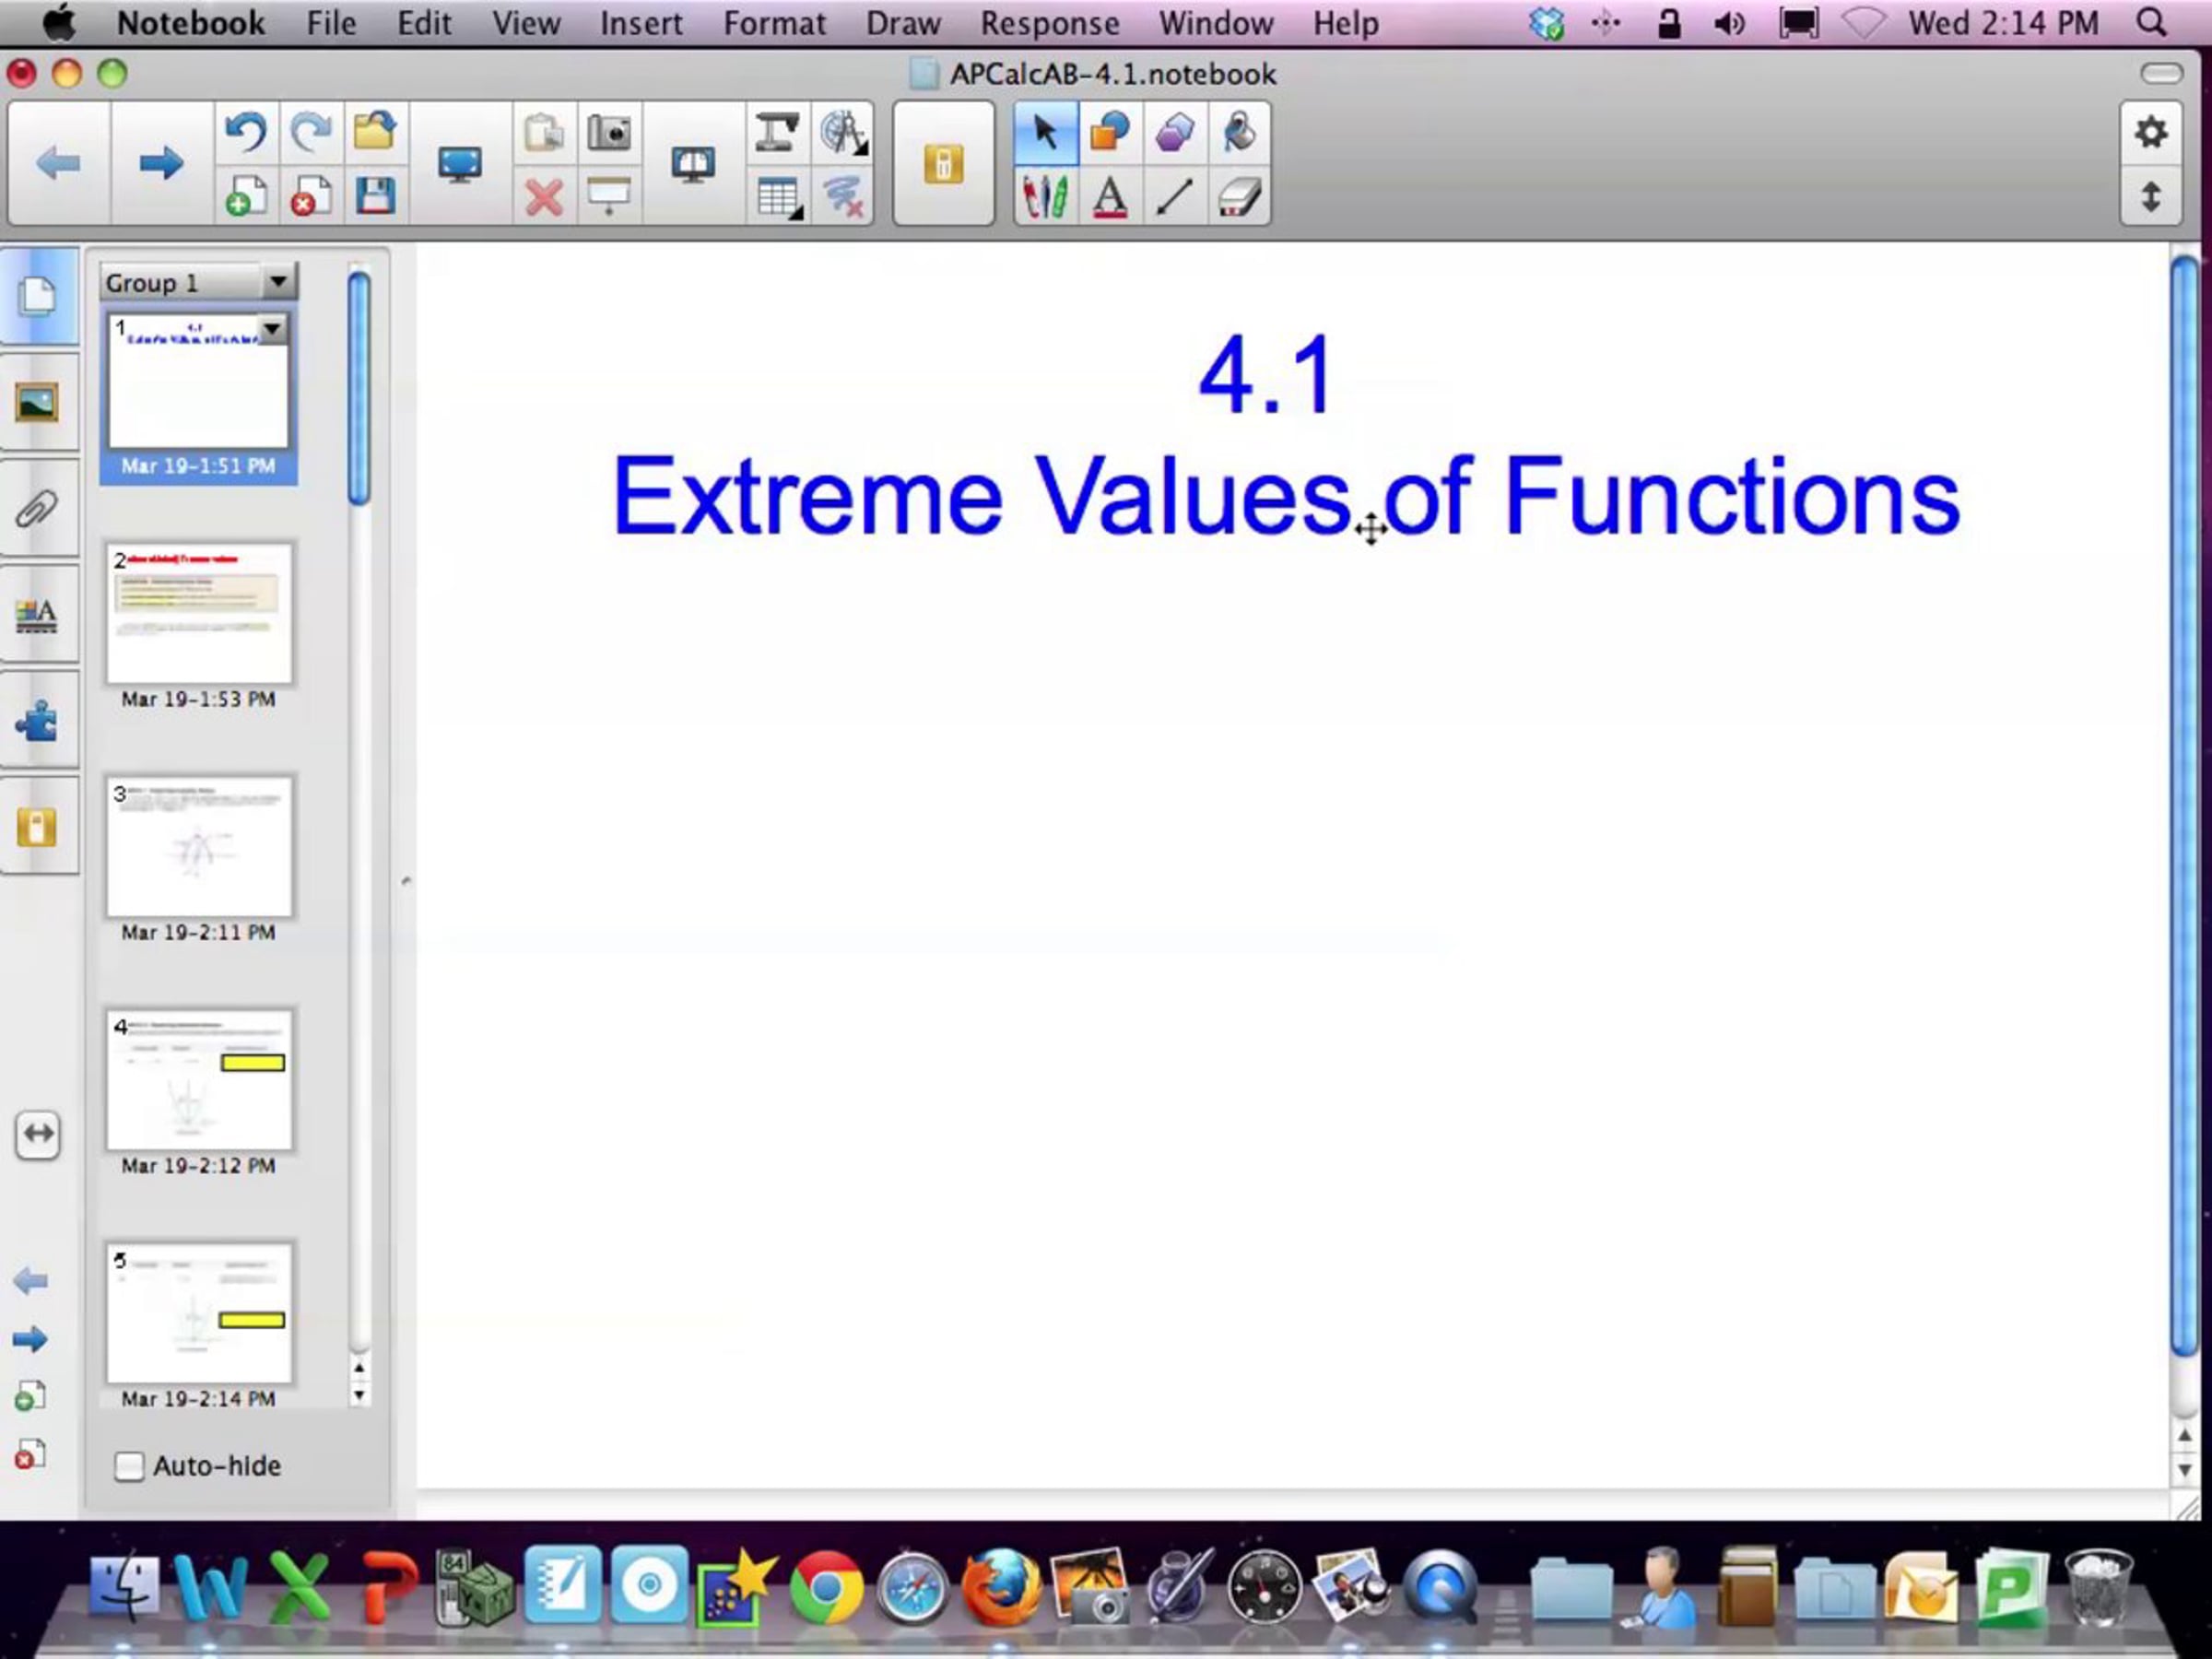Toggle toolbar position with up-down arrow
This screenshot has width=2212, height=1659.
tap(2150, 196)
